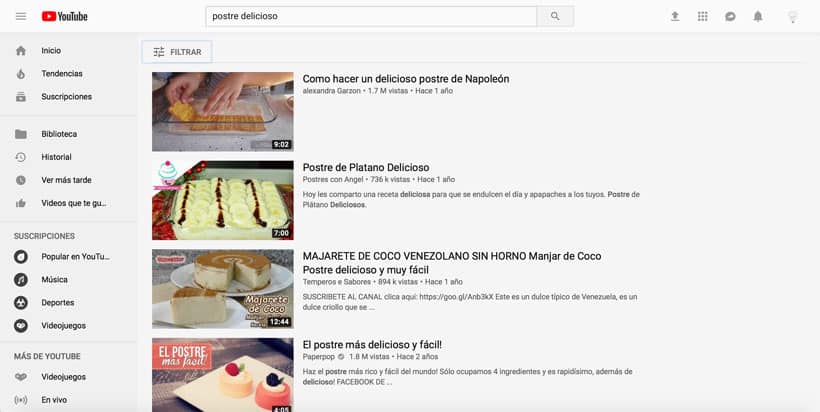
Task: Click inside the search text field
Action: (371, 16)
